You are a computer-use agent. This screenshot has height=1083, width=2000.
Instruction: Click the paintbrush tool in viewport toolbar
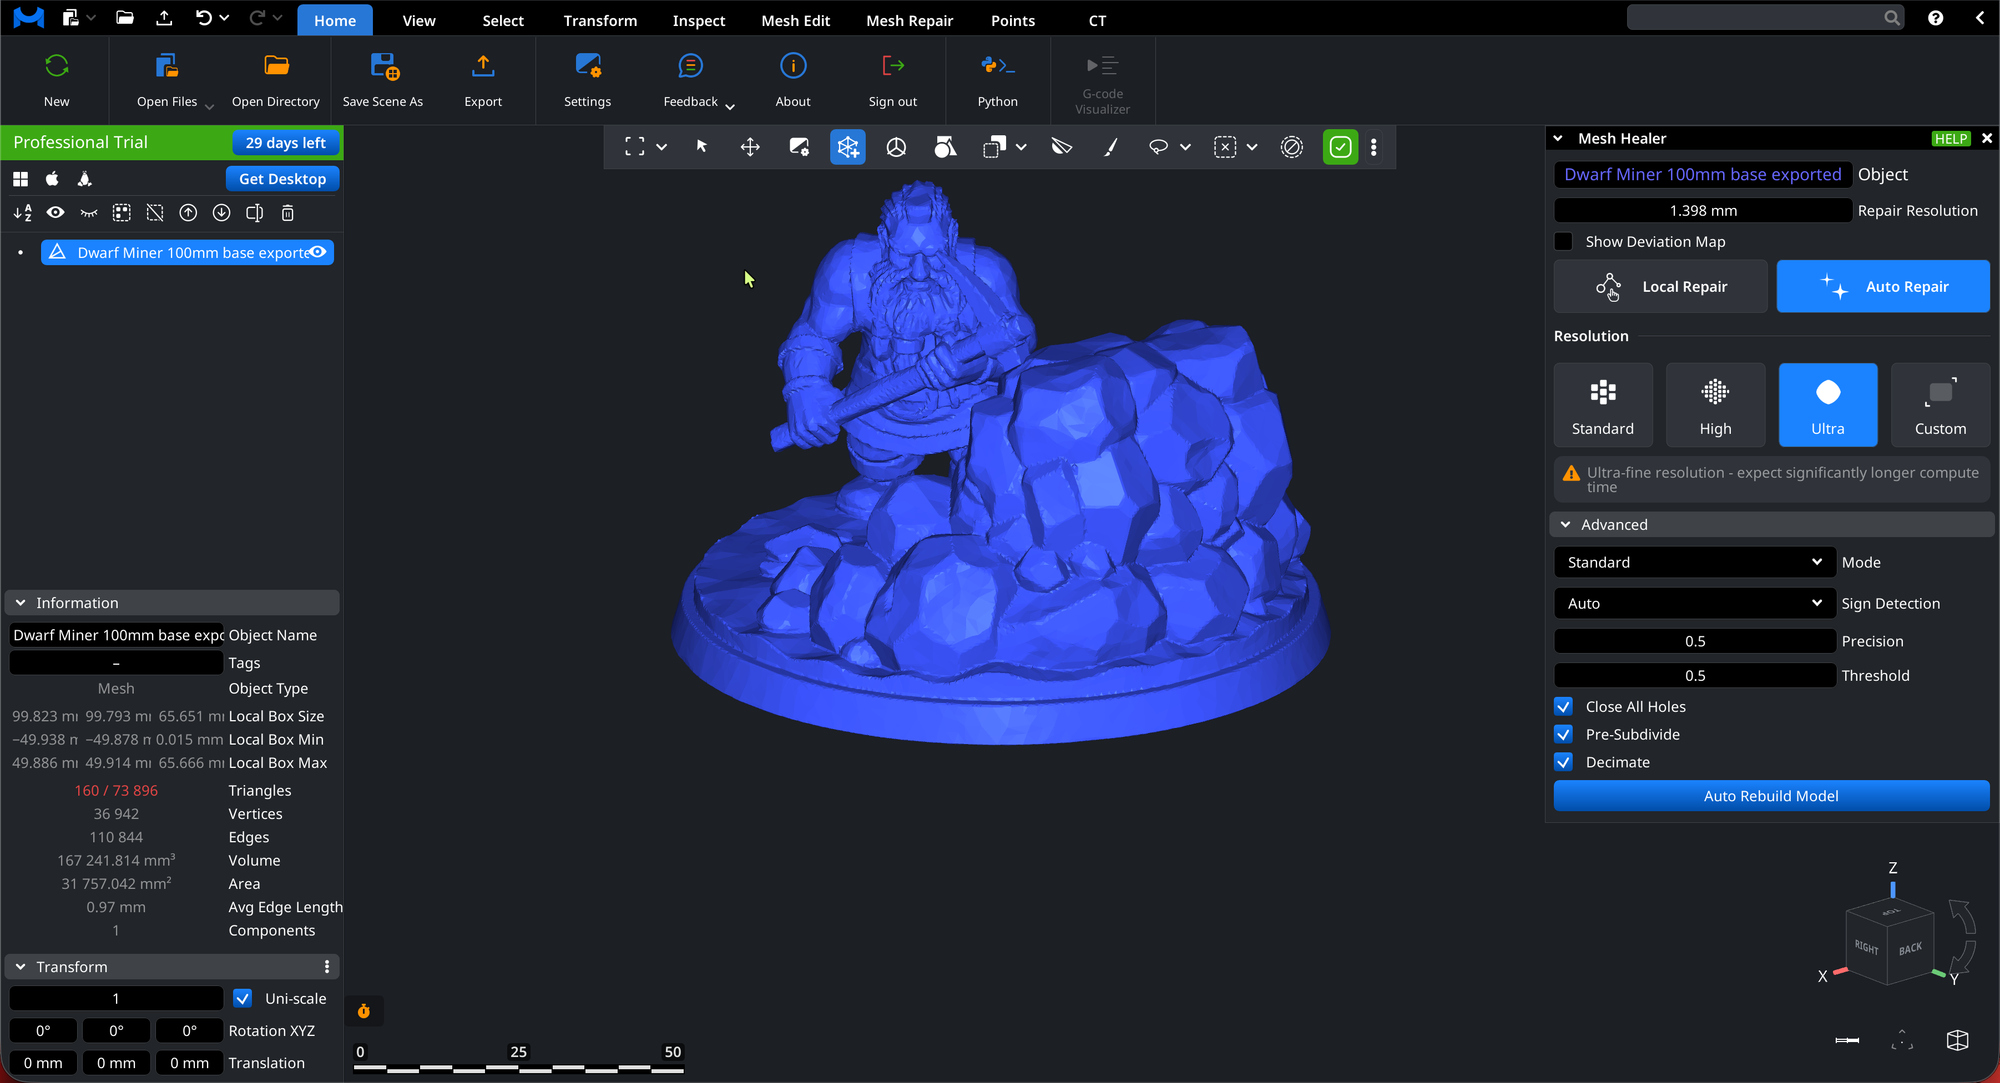1110,147
